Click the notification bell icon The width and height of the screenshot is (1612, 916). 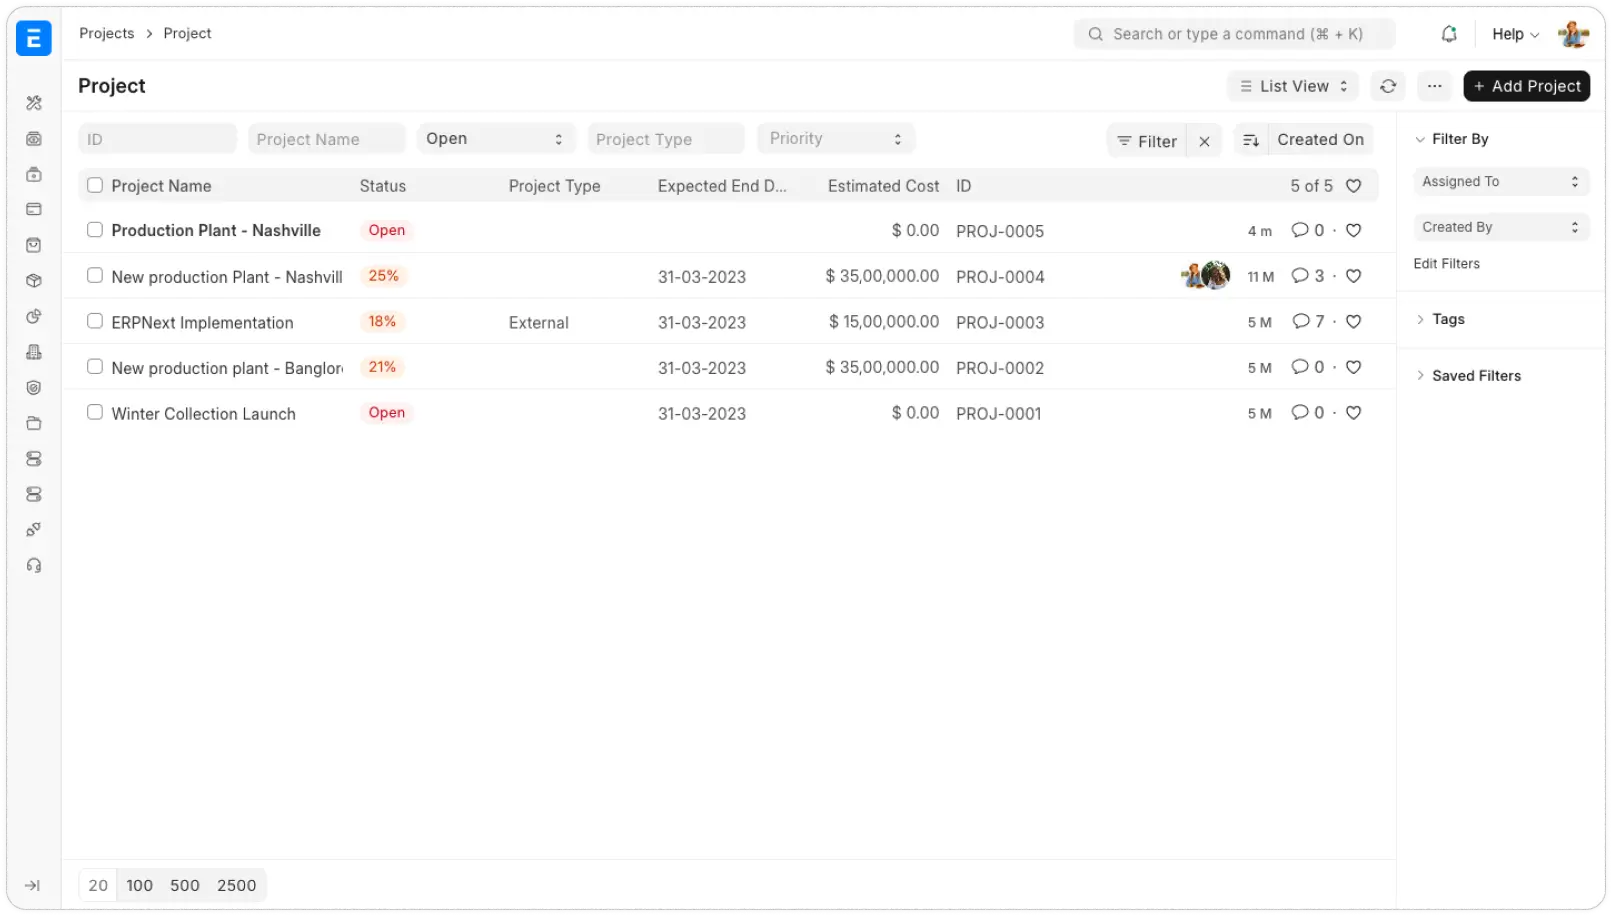[1447, 33]
